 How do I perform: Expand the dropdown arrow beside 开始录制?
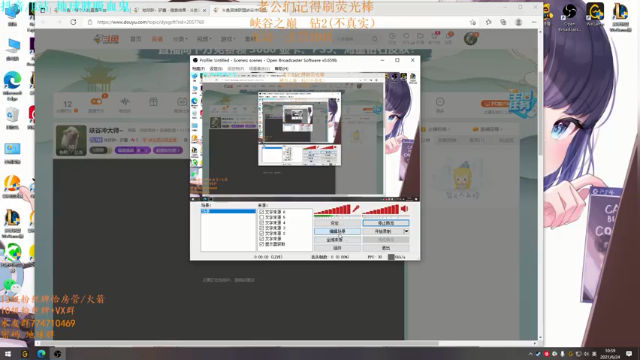(406, 231)
